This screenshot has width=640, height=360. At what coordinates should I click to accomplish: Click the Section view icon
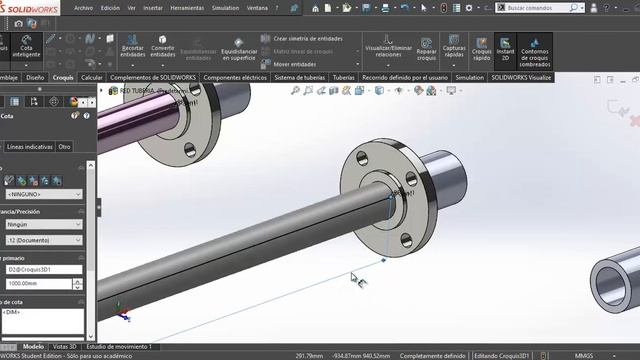coord(333,91)
